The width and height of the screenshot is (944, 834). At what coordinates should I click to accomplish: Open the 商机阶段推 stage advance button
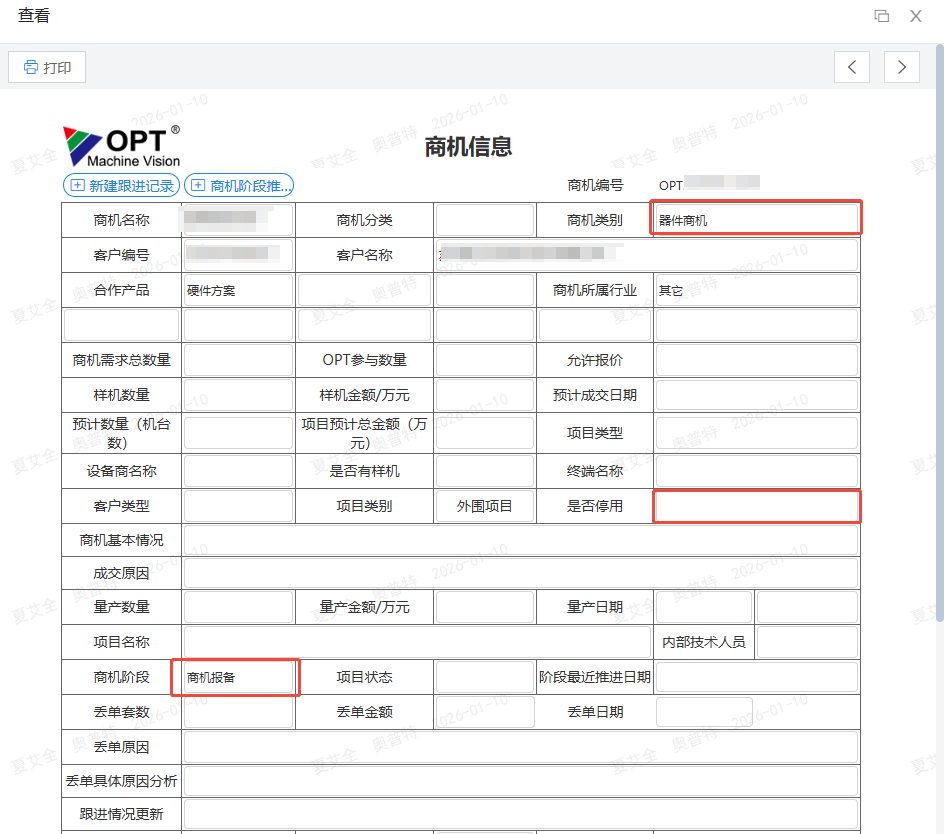pos(239,185)
